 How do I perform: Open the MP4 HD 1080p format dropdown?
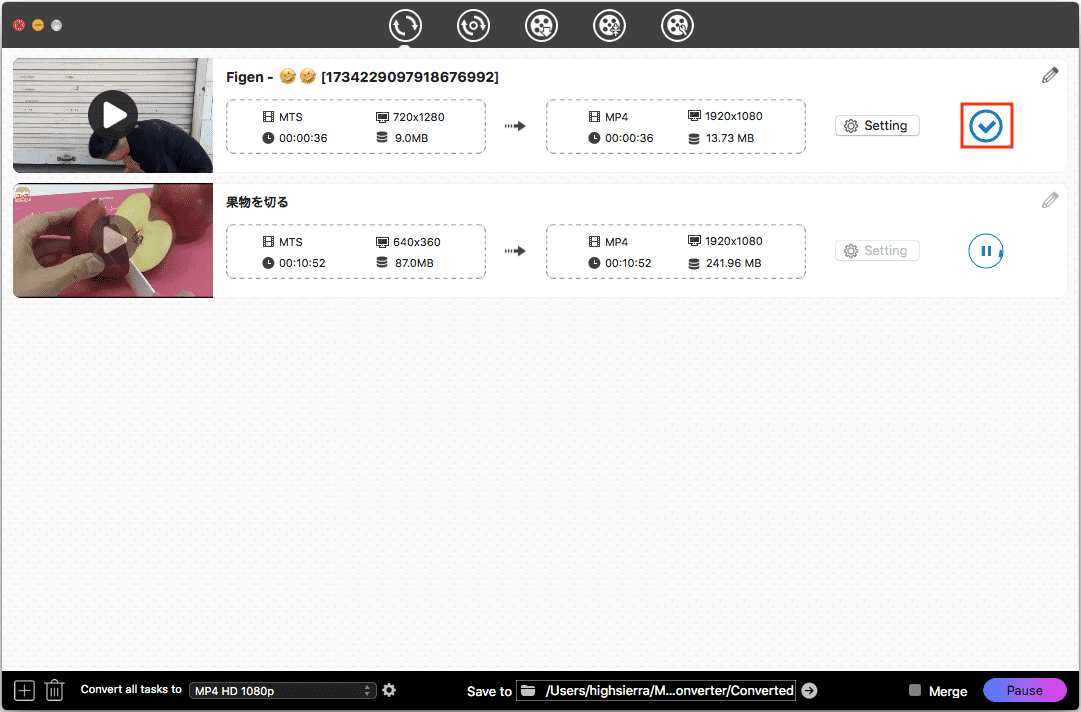click(x=283, y=691)
